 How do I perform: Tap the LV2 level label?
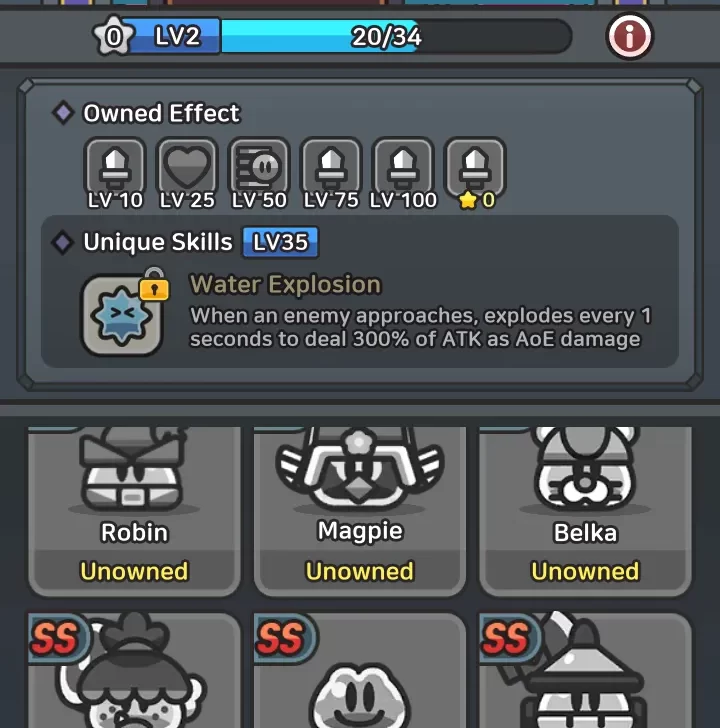tap(177, 36)
